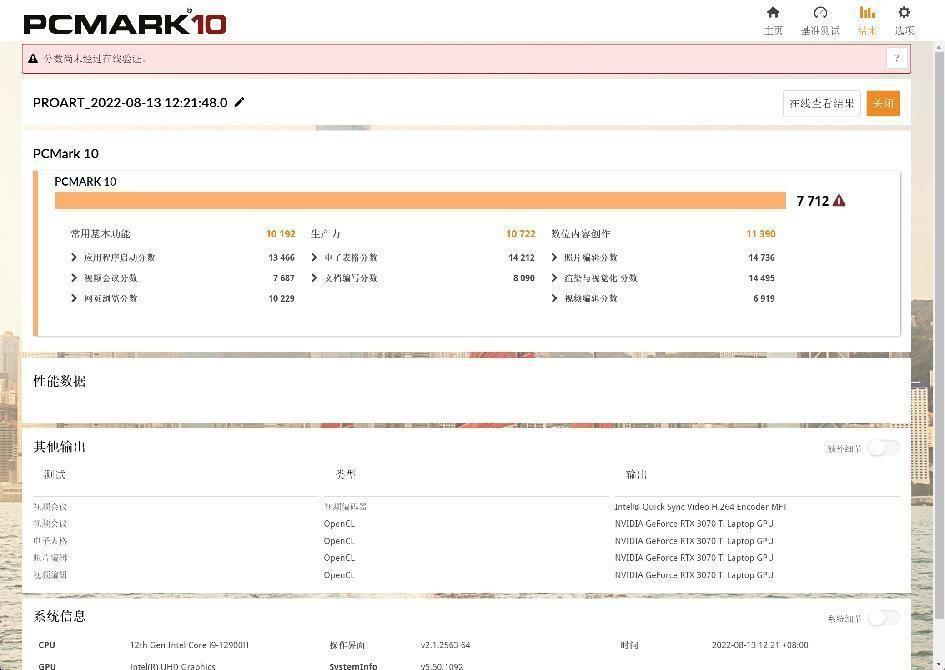
Task: Click the question mark help button in banner
Action: [x=897, y=58]
